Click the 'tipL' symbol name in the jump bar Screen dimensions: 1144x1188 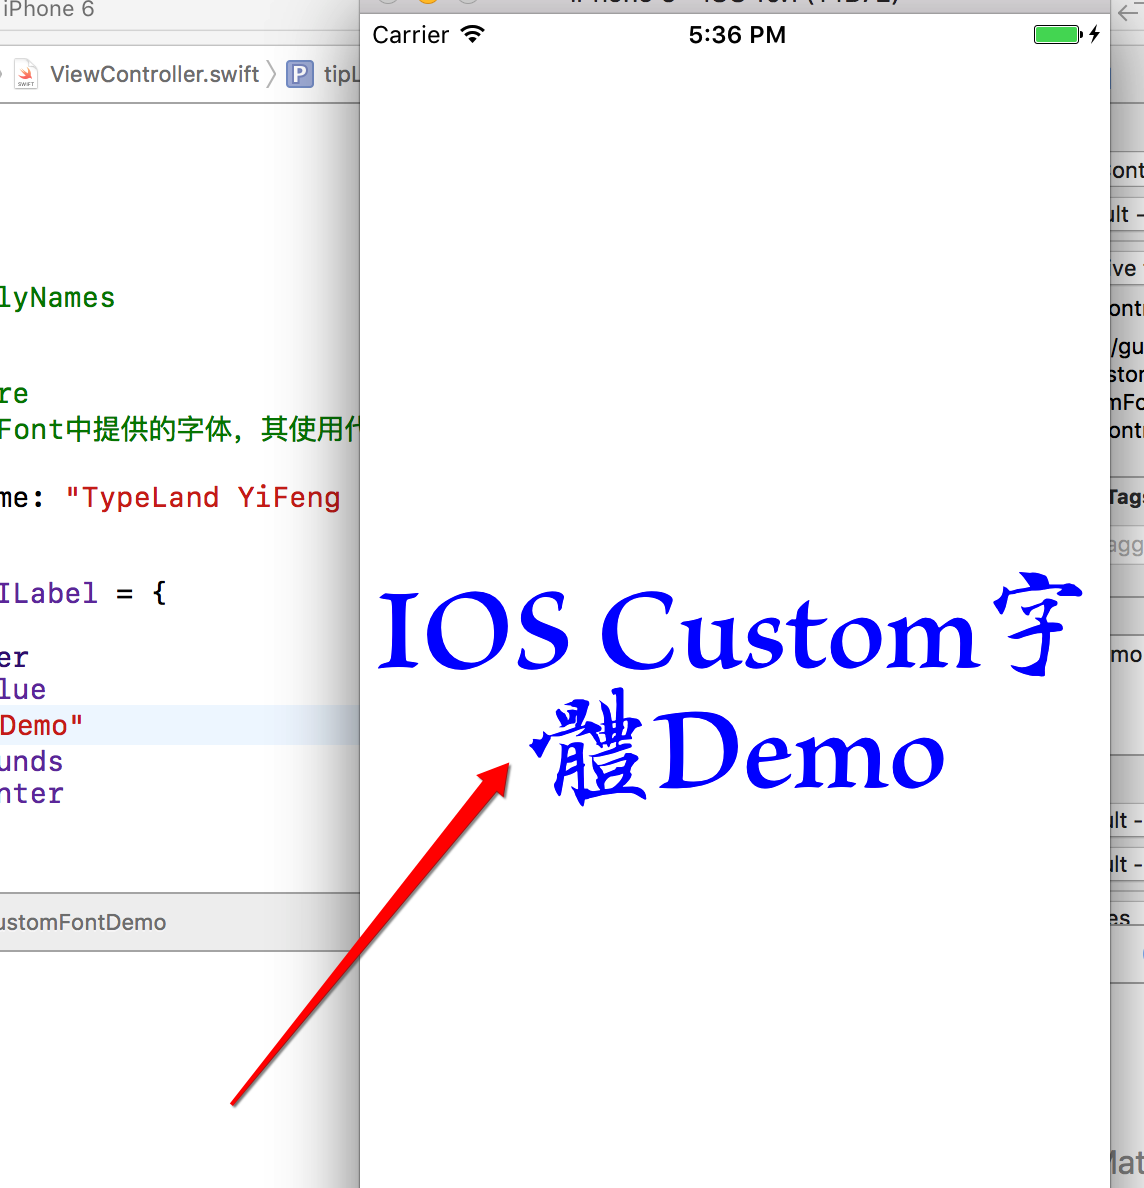[342, 74]
